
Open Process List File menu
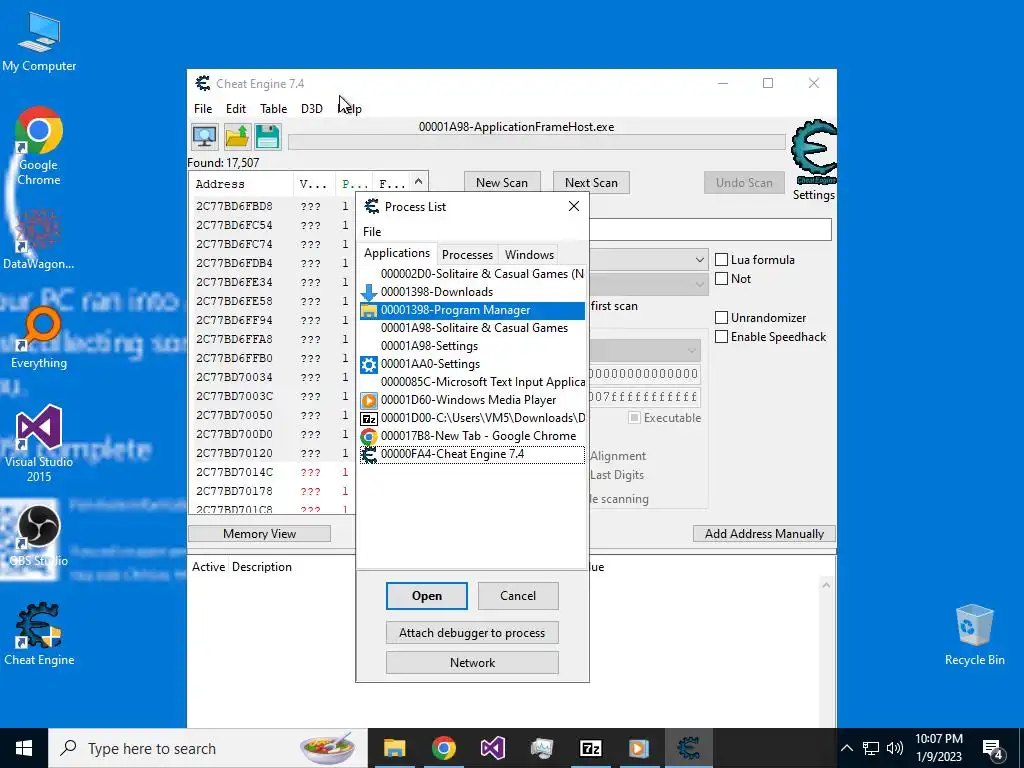(372, 232)
